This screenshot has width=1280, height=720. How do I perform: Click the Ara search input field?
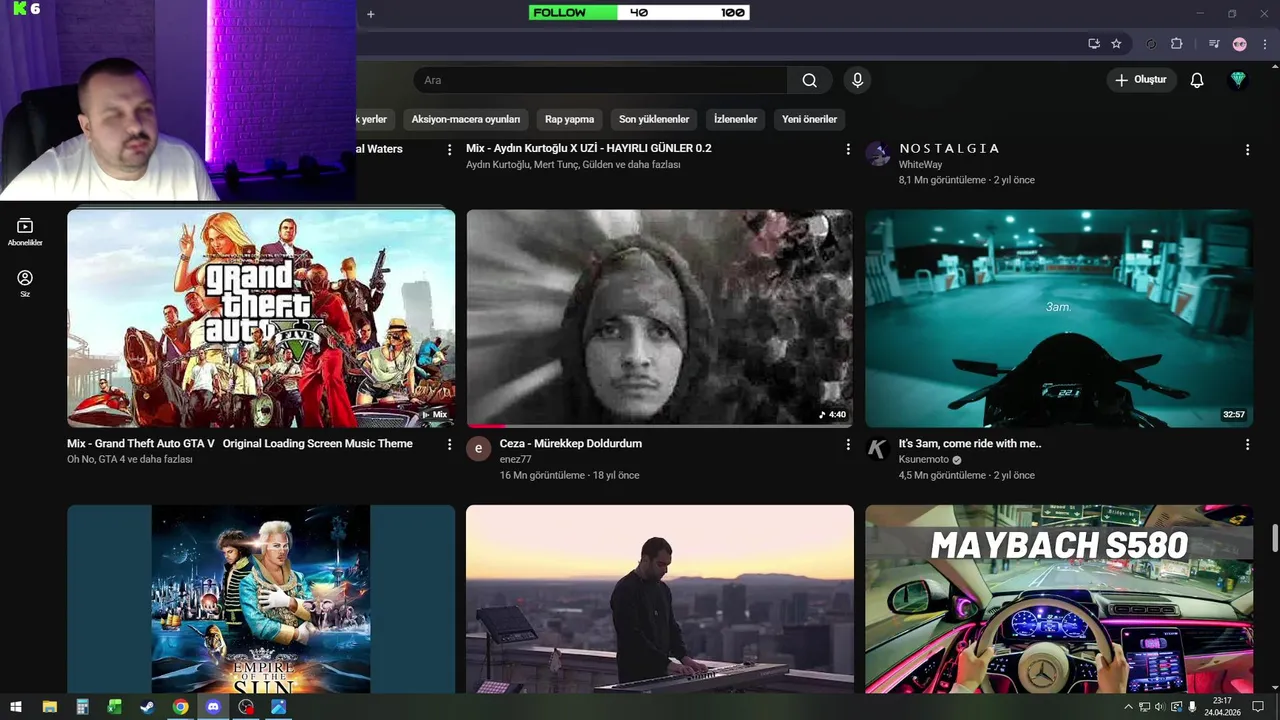point(600,80)
